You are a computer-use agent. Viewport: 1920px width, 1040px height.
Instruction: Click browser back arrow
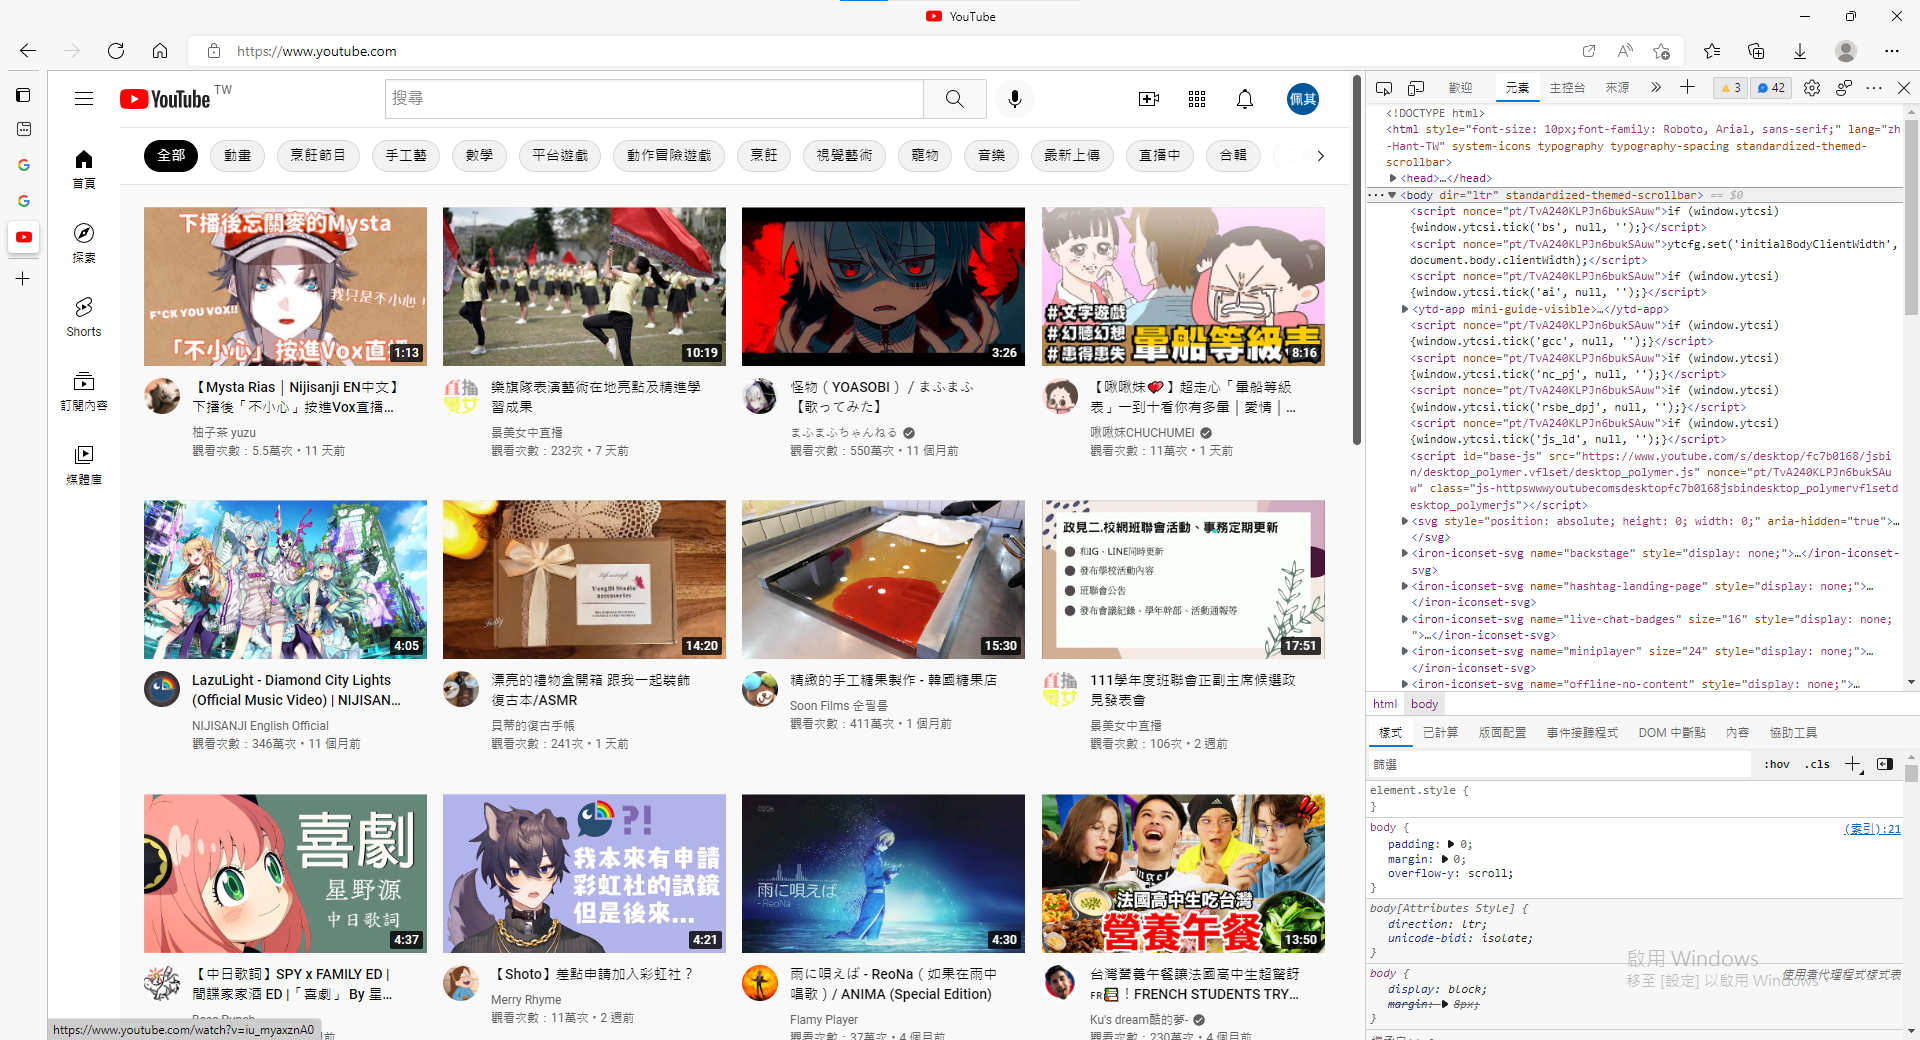tap(28, 51)
